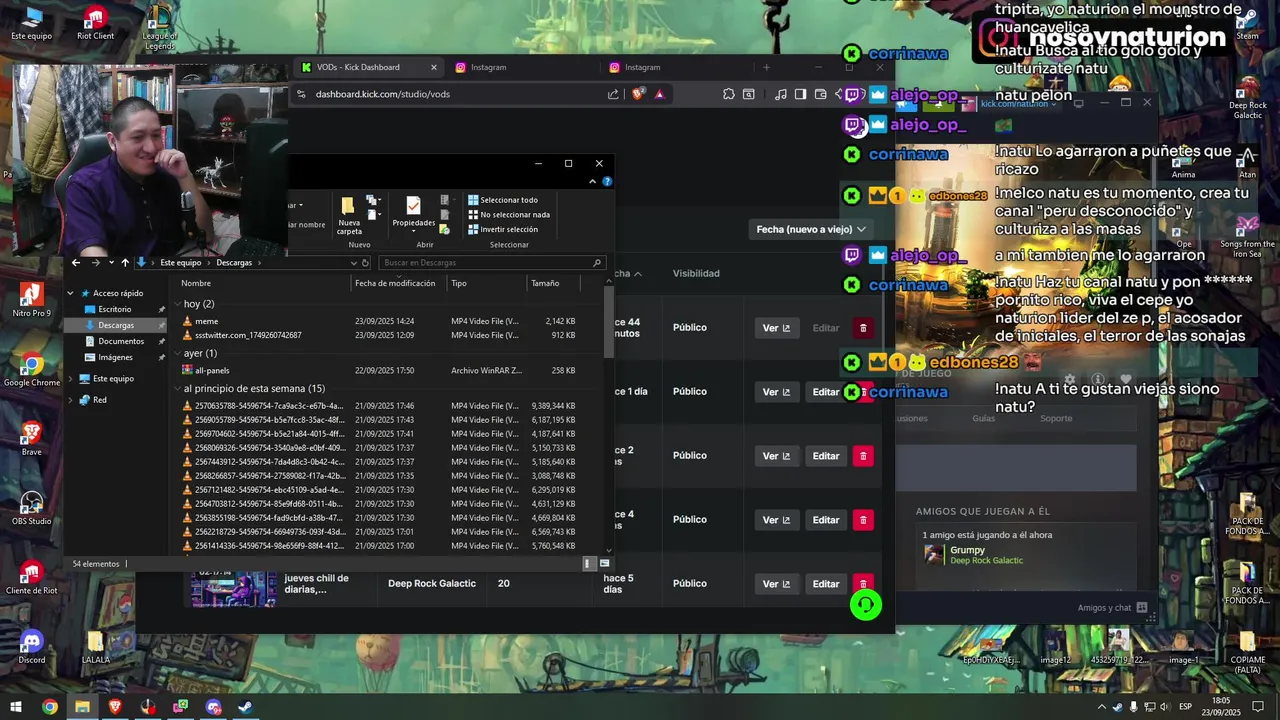This screenshot has width=1280, height=720.
Task: Open the Brave desktop shortcut
Action: point(31,438)
